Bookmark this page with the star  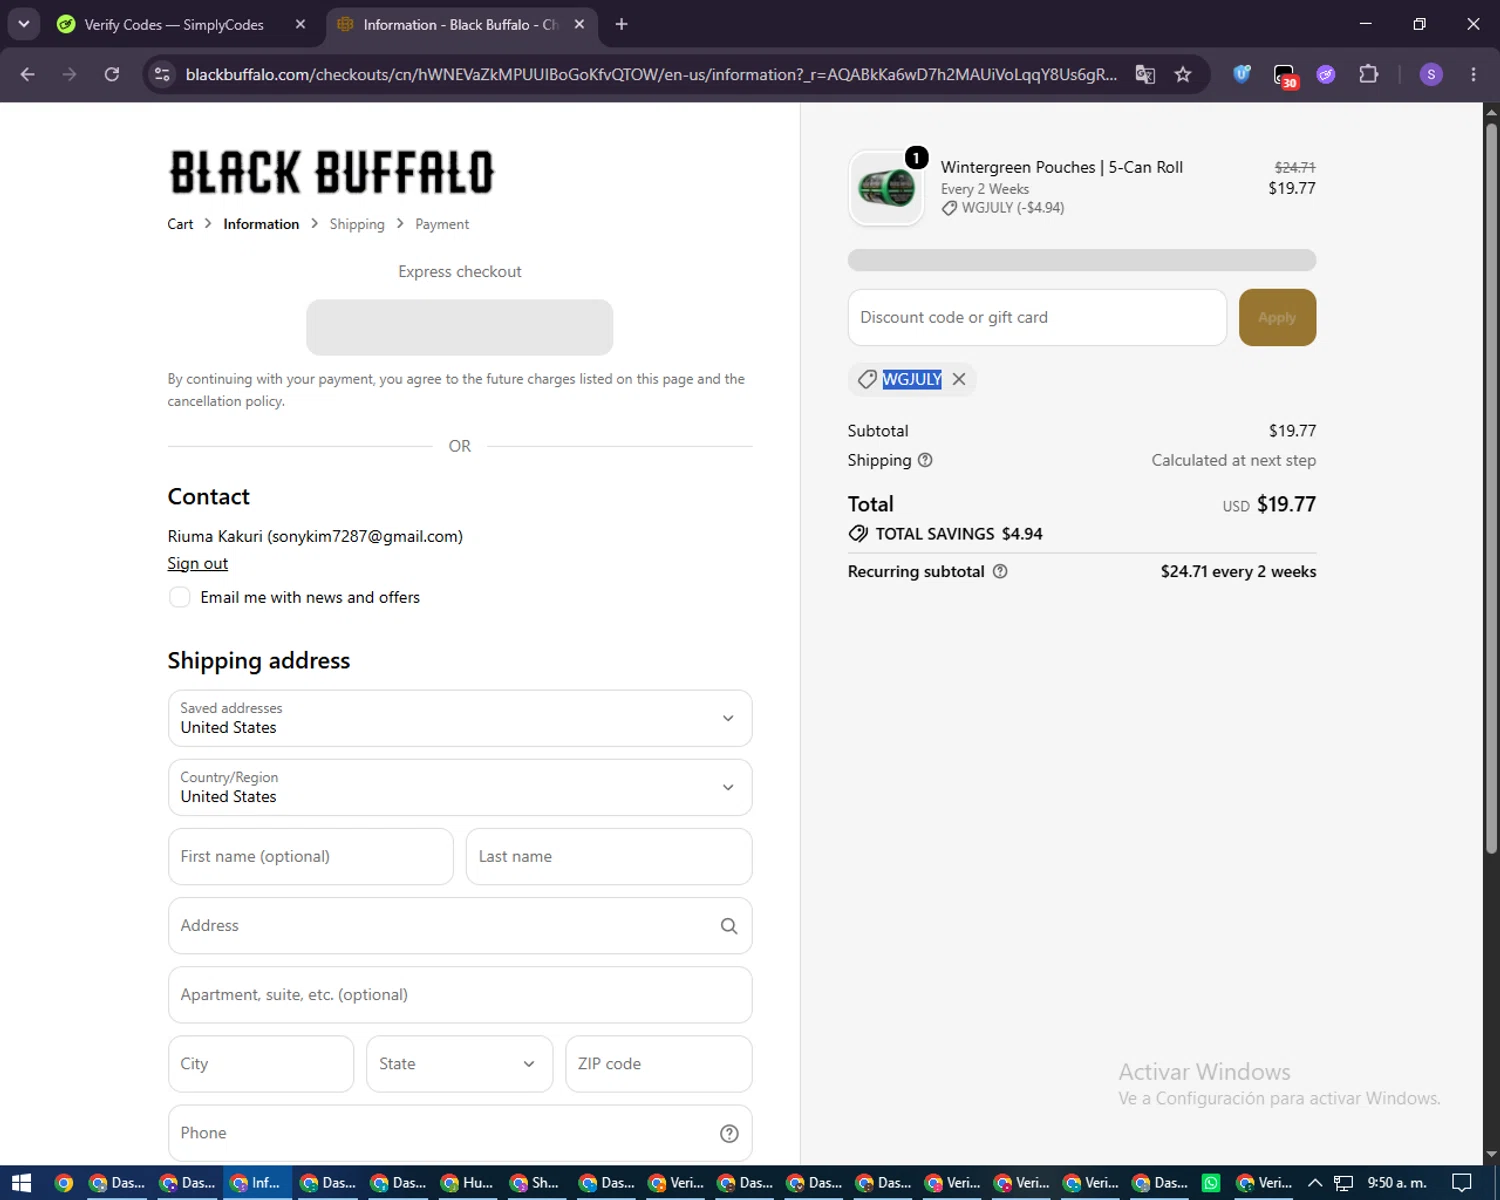click(1183, 74)
